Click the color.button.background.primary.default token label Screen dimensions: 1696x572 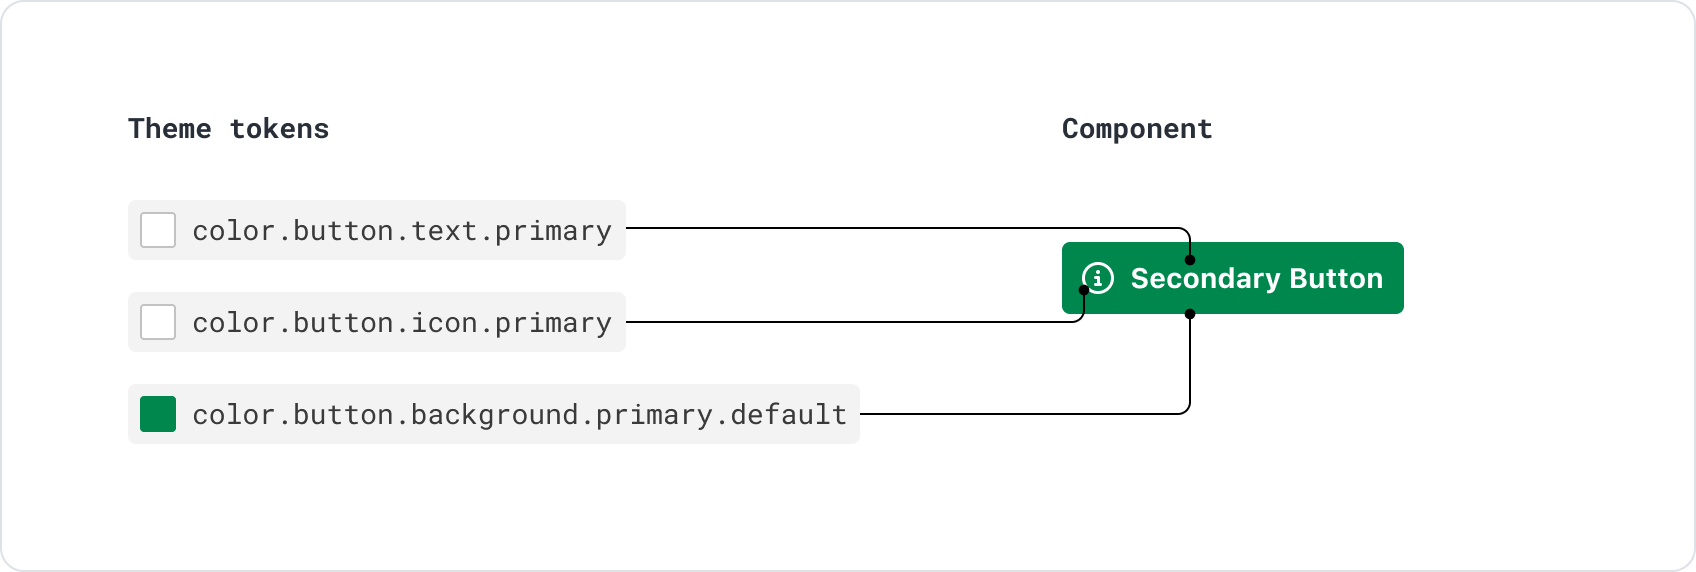519,415
